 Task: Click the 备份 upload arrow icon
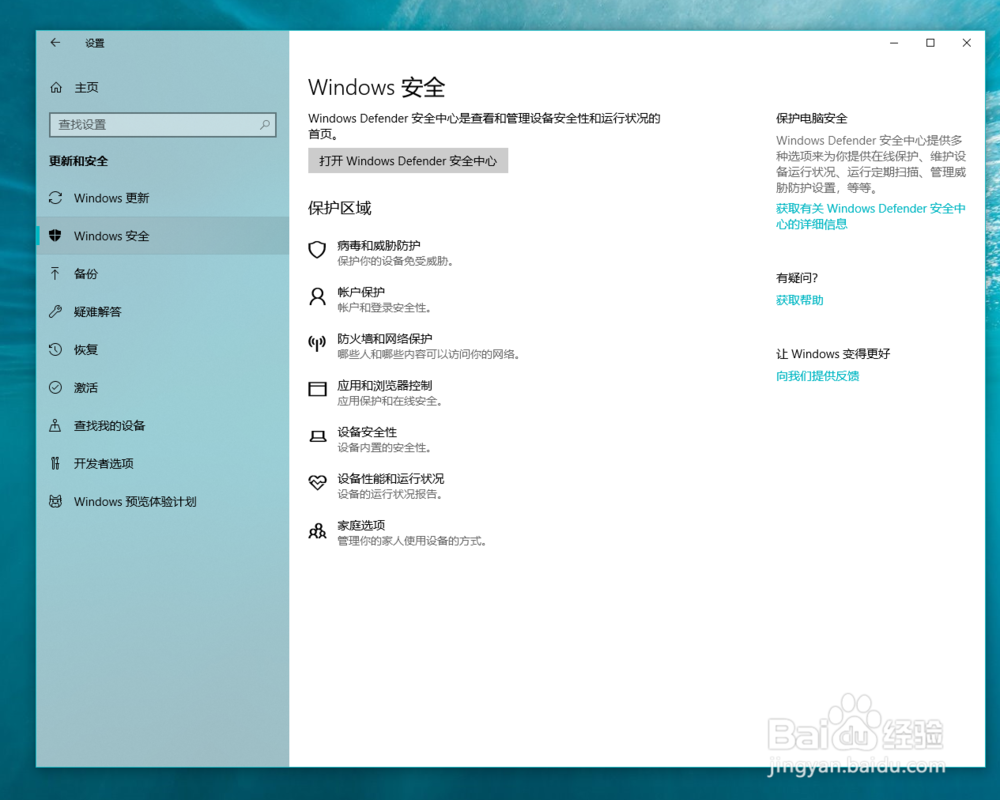55,274
